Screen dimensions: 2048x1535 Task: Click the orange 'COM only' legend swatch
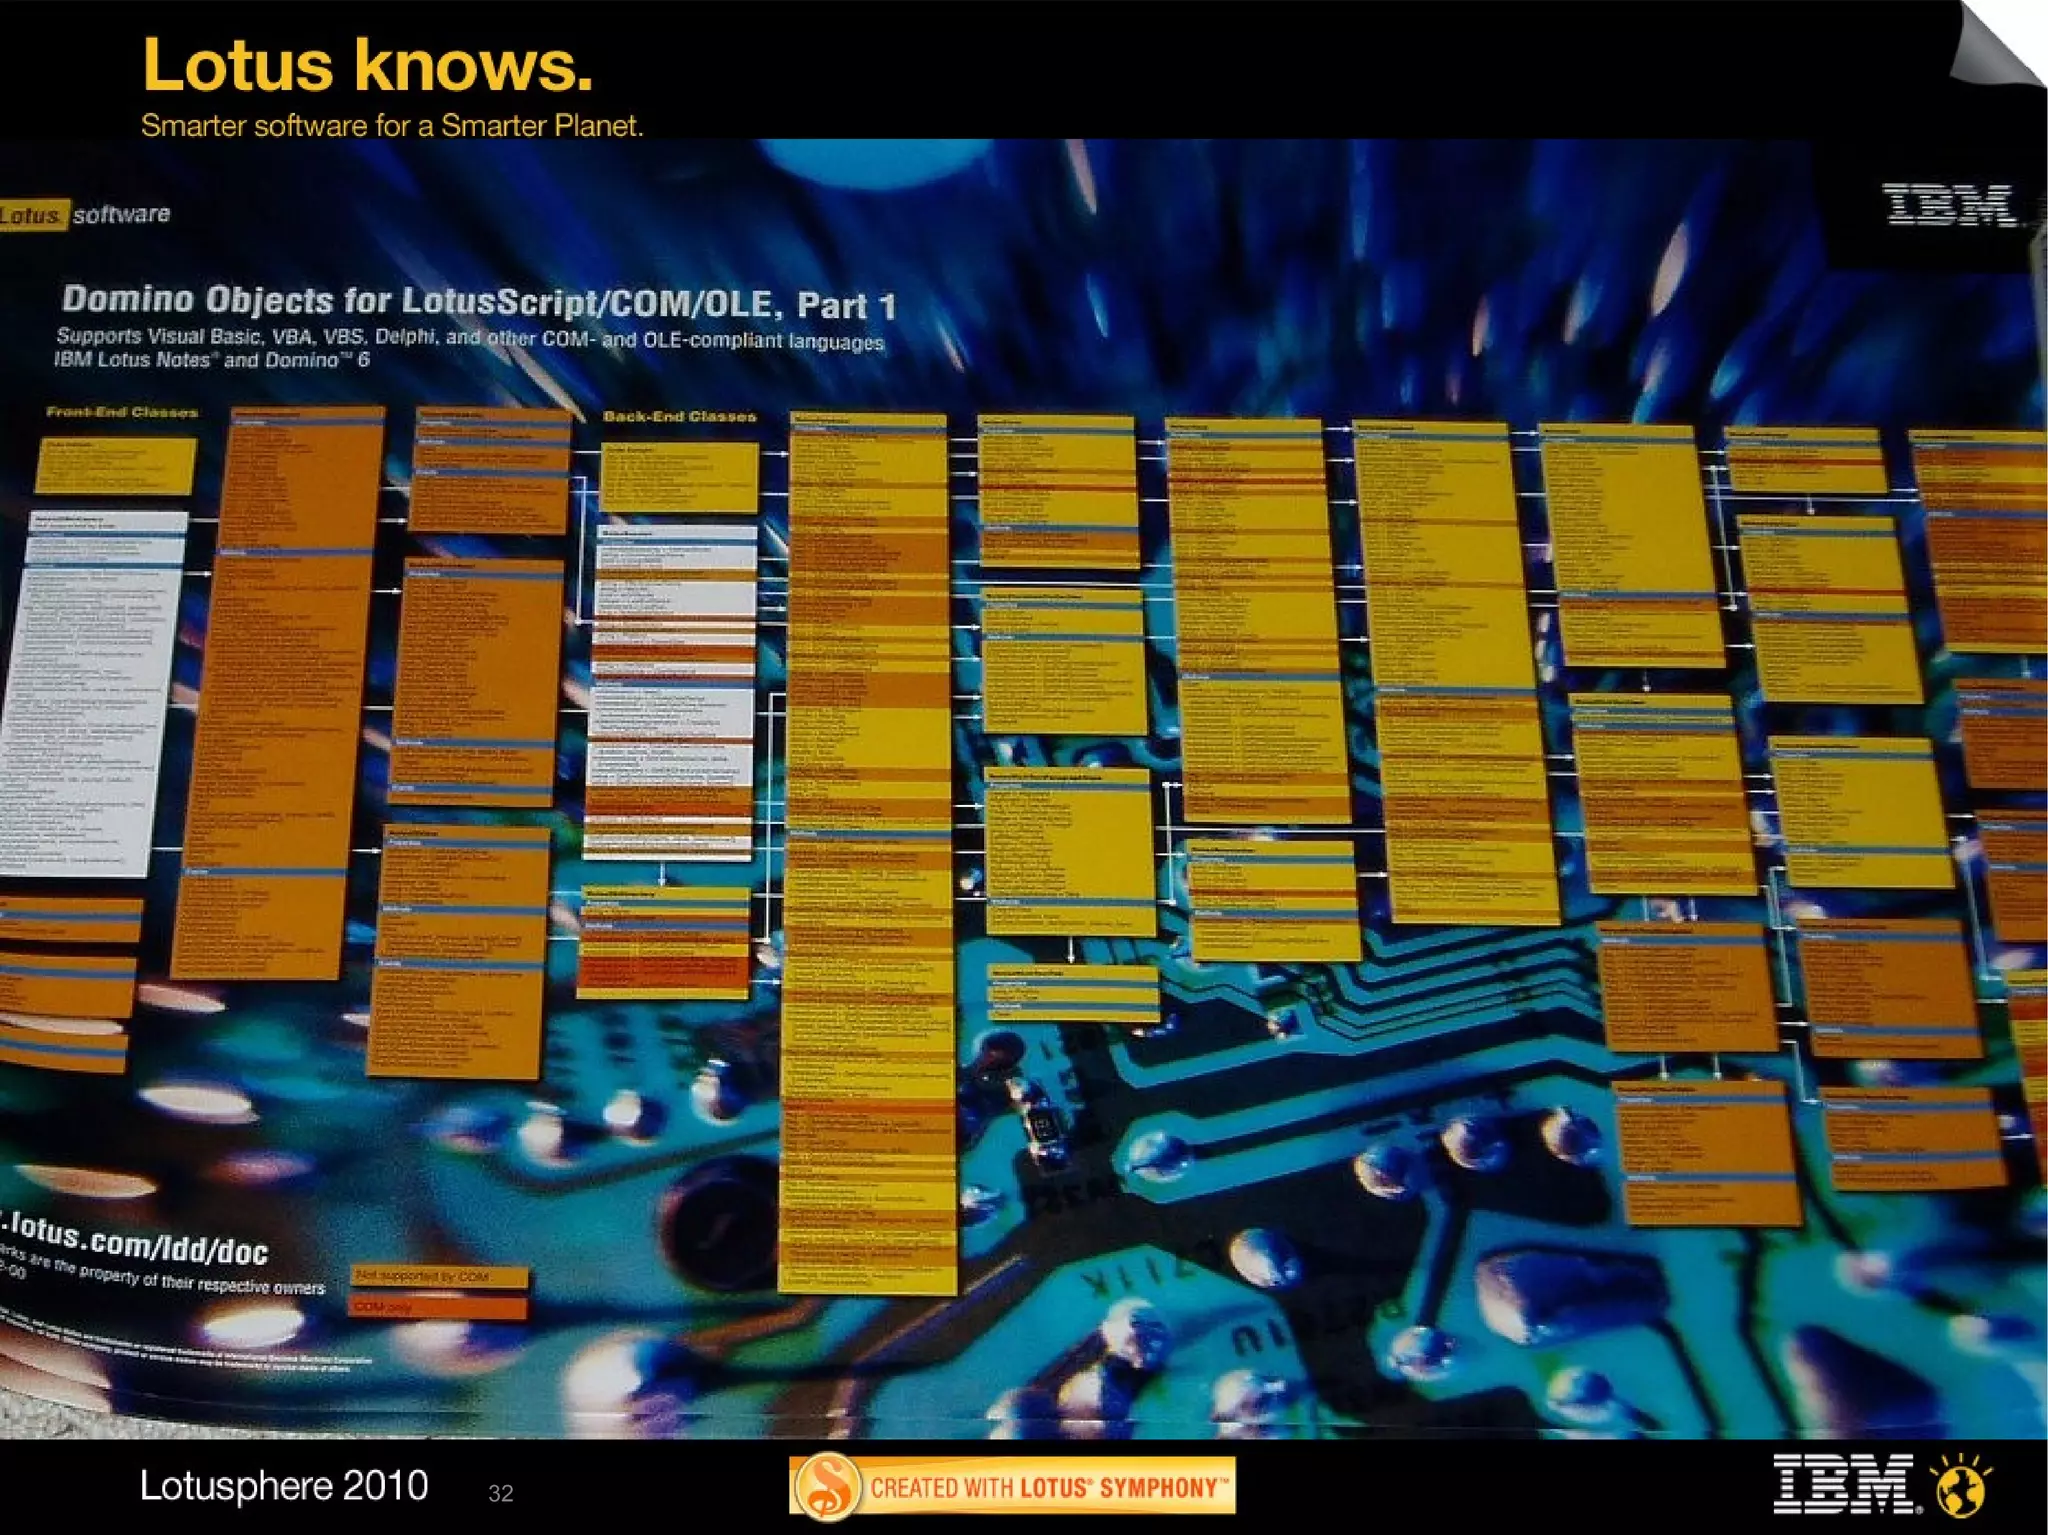click(438, 1307)
